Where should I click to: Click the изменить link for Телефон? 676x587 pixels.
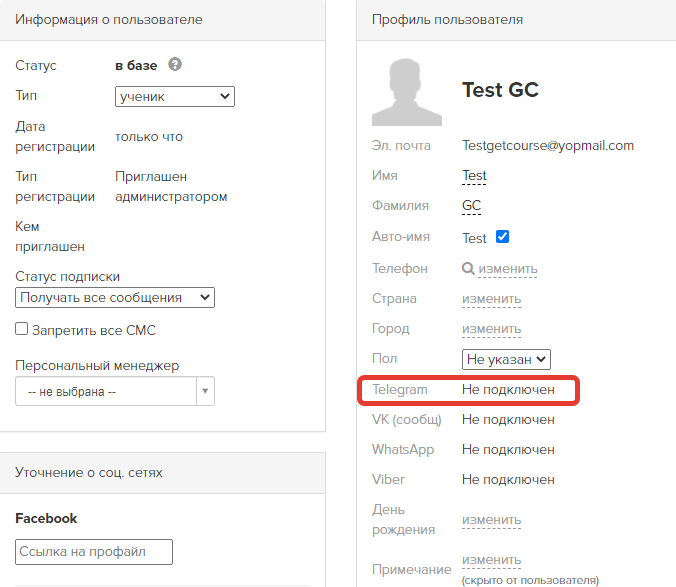508,269
